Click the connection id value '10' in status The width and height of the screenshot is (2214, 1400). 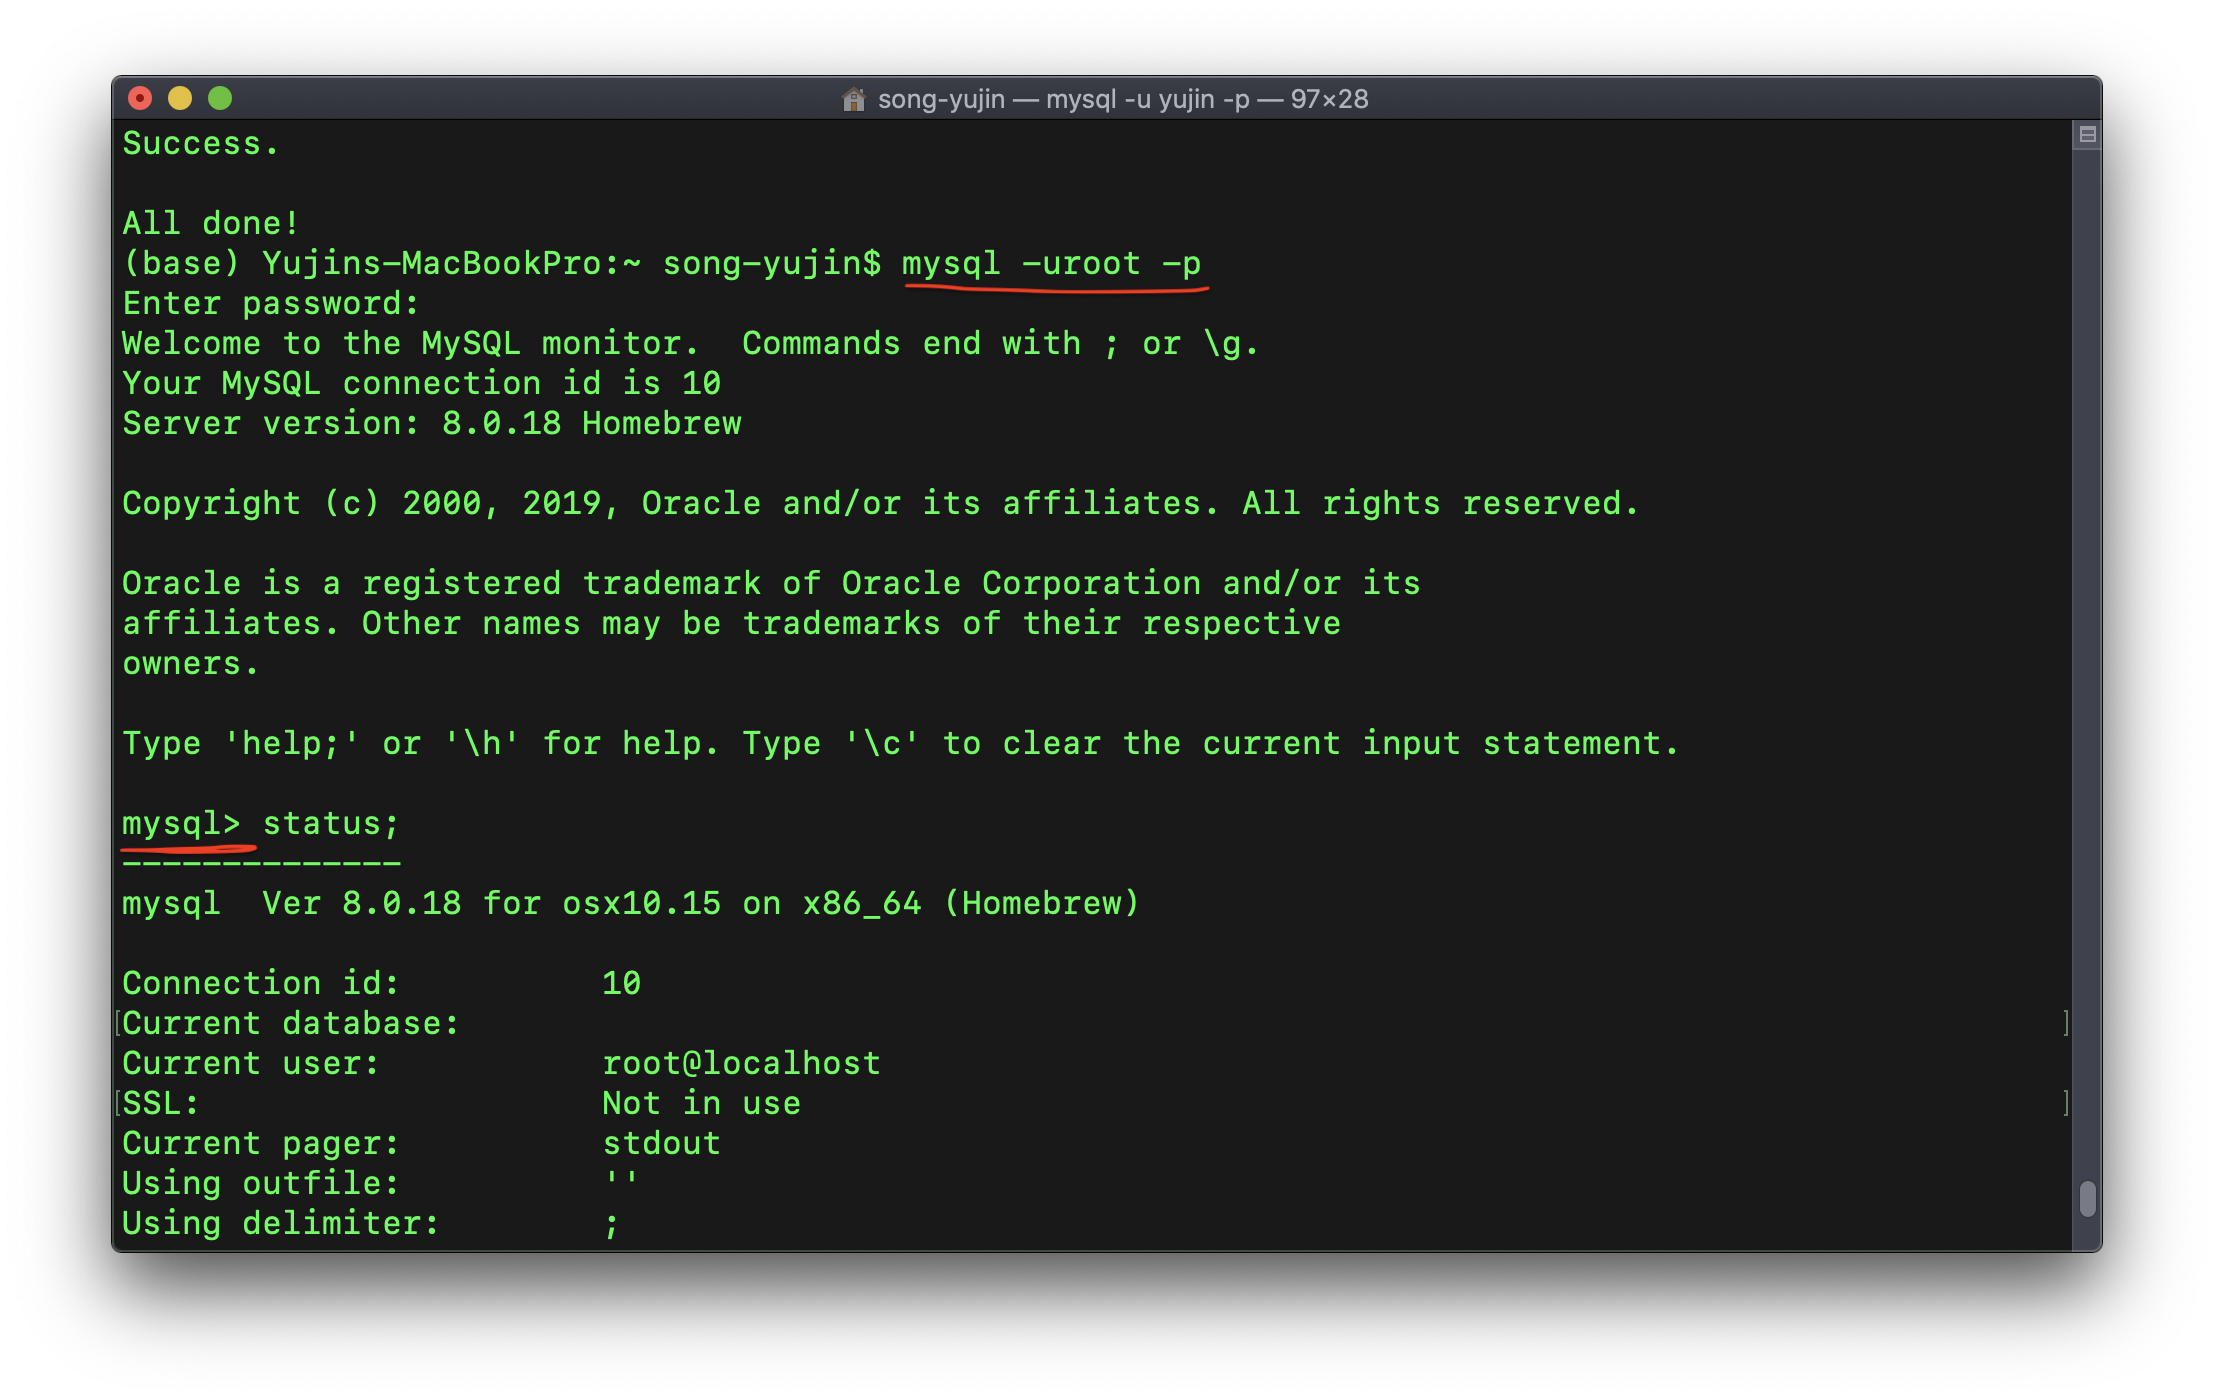[621, 984]
